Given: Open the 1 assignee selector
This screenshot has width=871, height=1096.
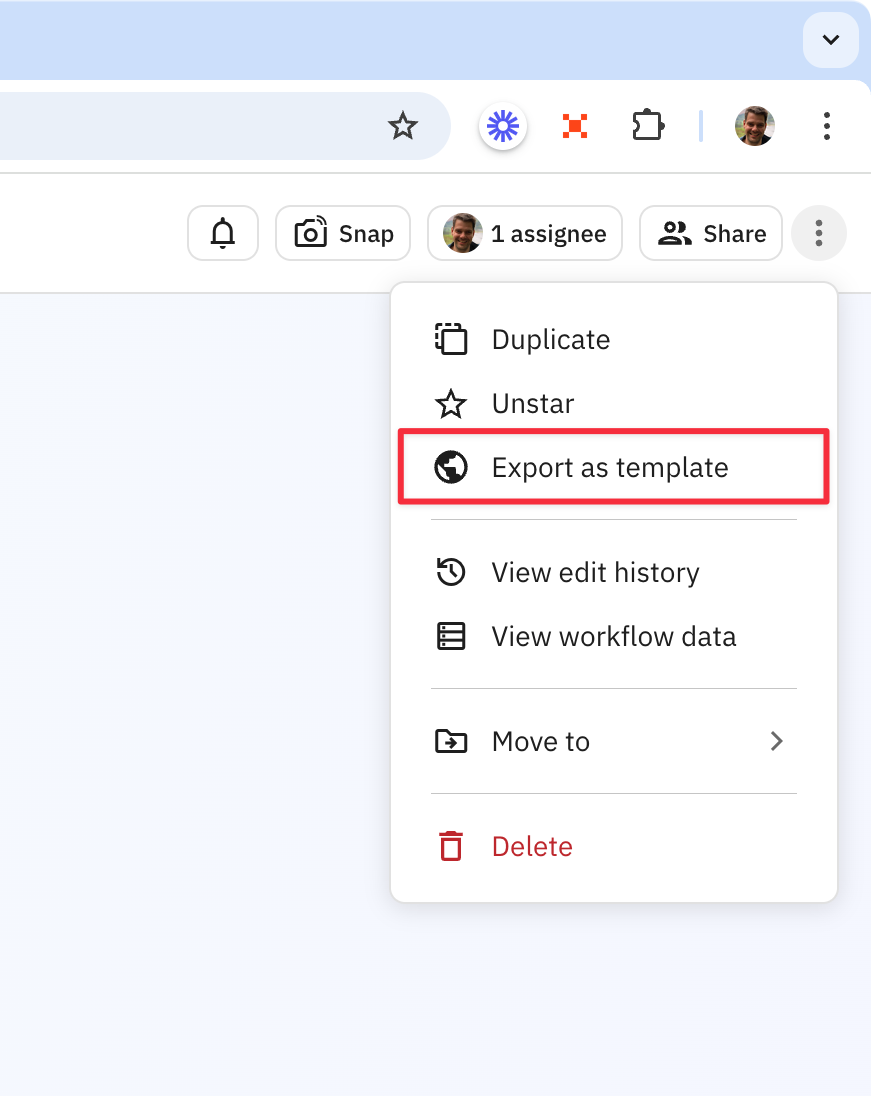Looking at the screenshot, I should point(525,233).
